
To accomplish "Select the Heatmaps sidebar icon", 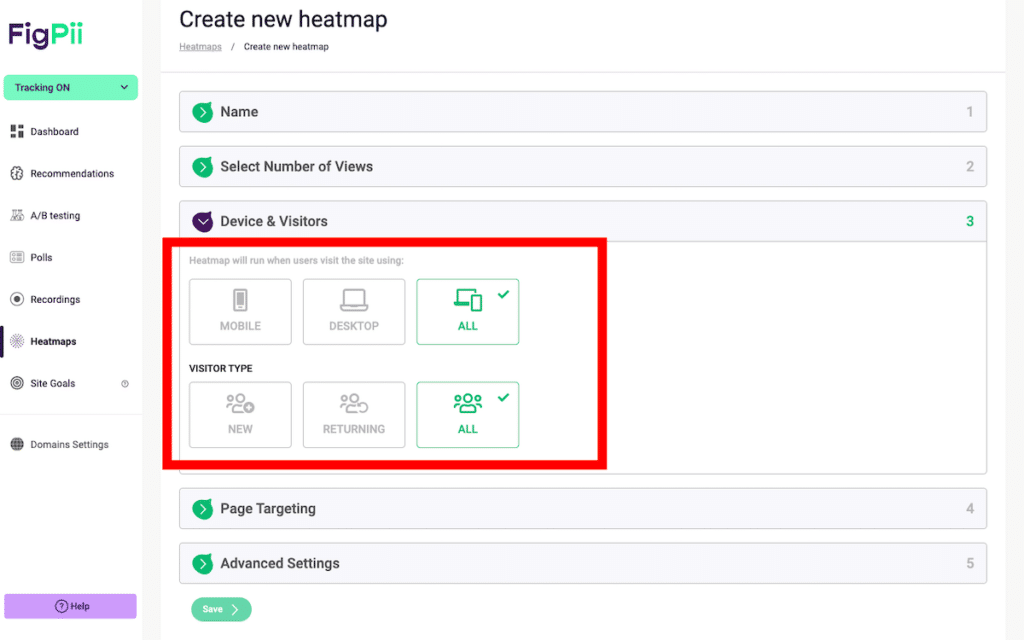I will (x=52, y=341).
